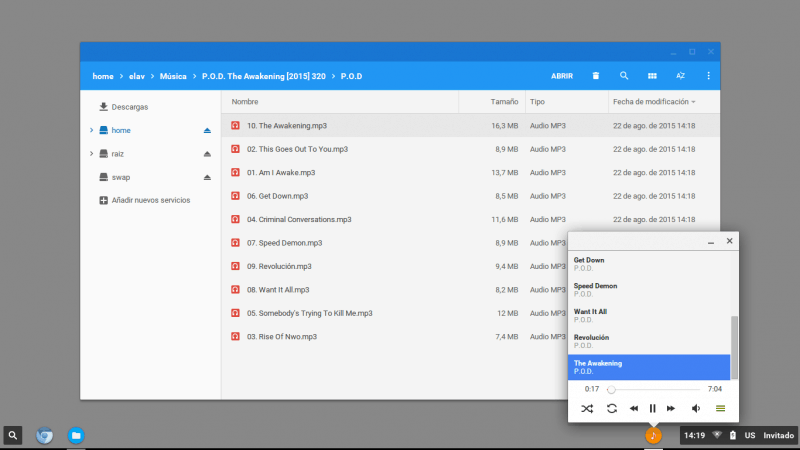Switch to grid thumbnail view
This screenshot has width=800, height=450.
coord(652,76)
